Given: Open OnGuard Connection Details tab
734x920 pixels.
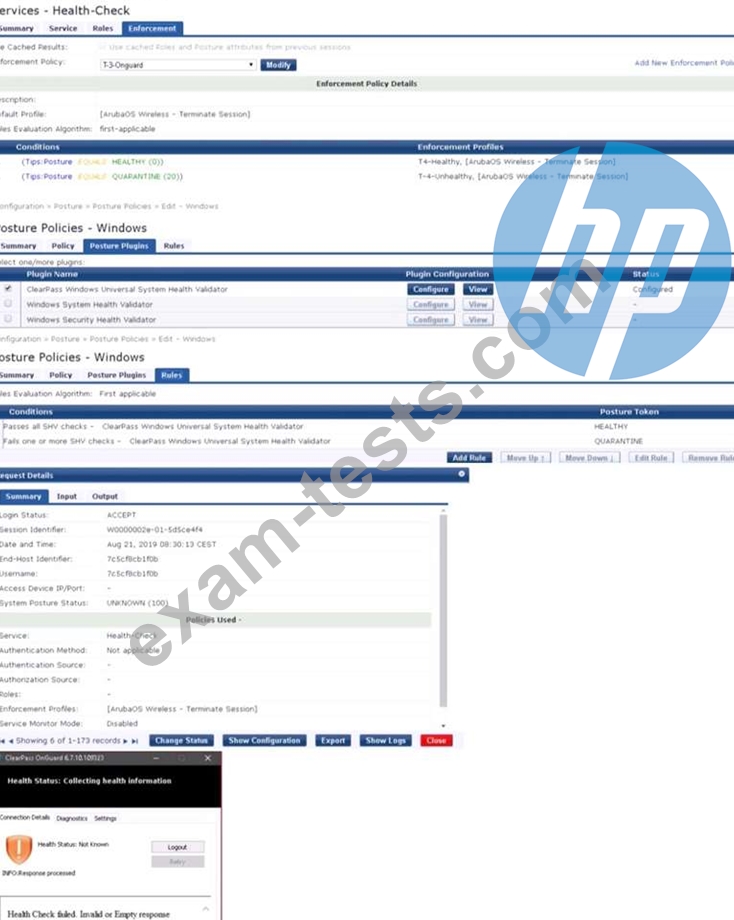Looking at the screenshot, I should (x=25, y=817).
